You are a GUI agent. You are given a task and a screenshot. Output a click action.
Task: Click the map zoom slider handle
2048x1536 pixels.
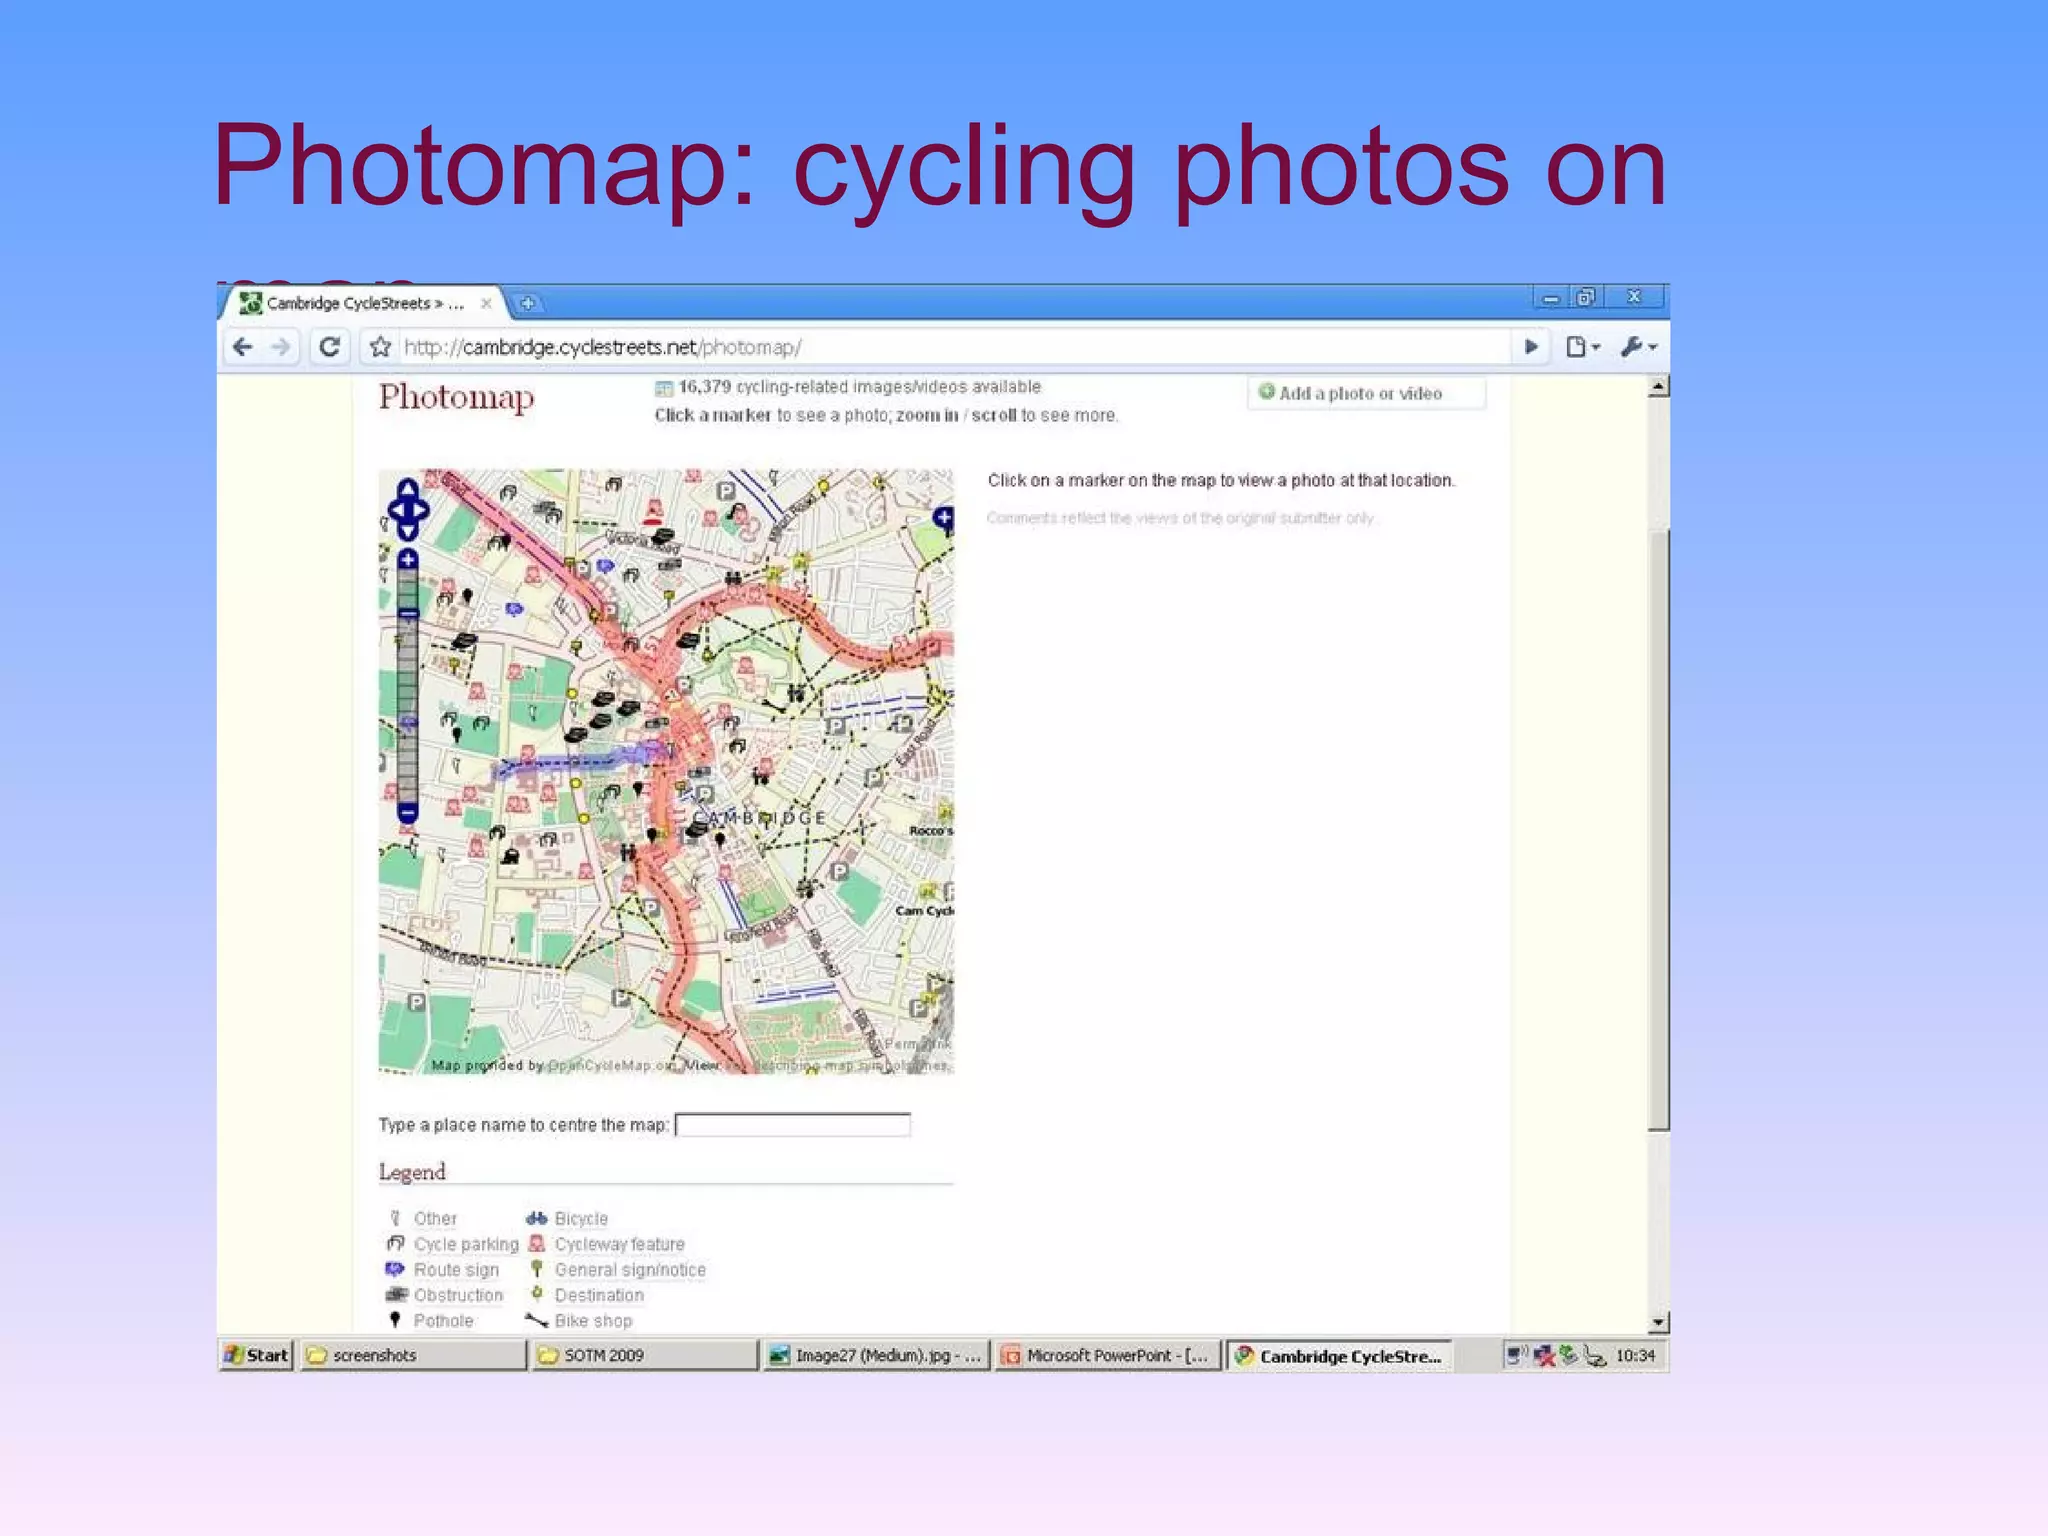click(408, 613)
